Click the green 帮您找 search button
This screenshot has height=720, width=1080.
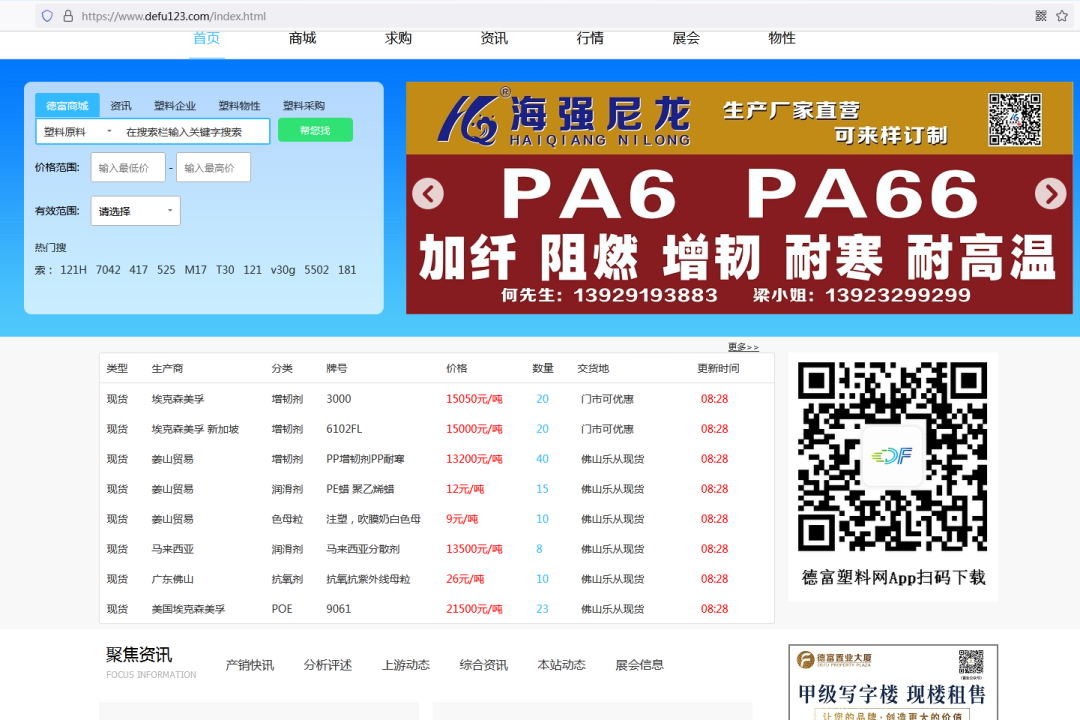(x=315, y=130)
